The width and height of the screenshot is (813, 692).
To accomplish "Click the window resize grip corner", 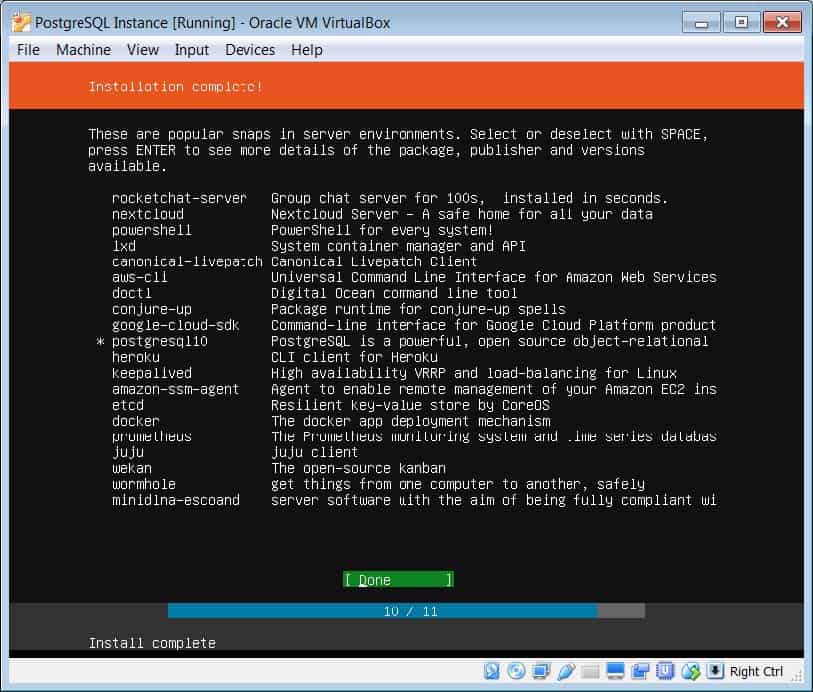I will coord(796,675).
